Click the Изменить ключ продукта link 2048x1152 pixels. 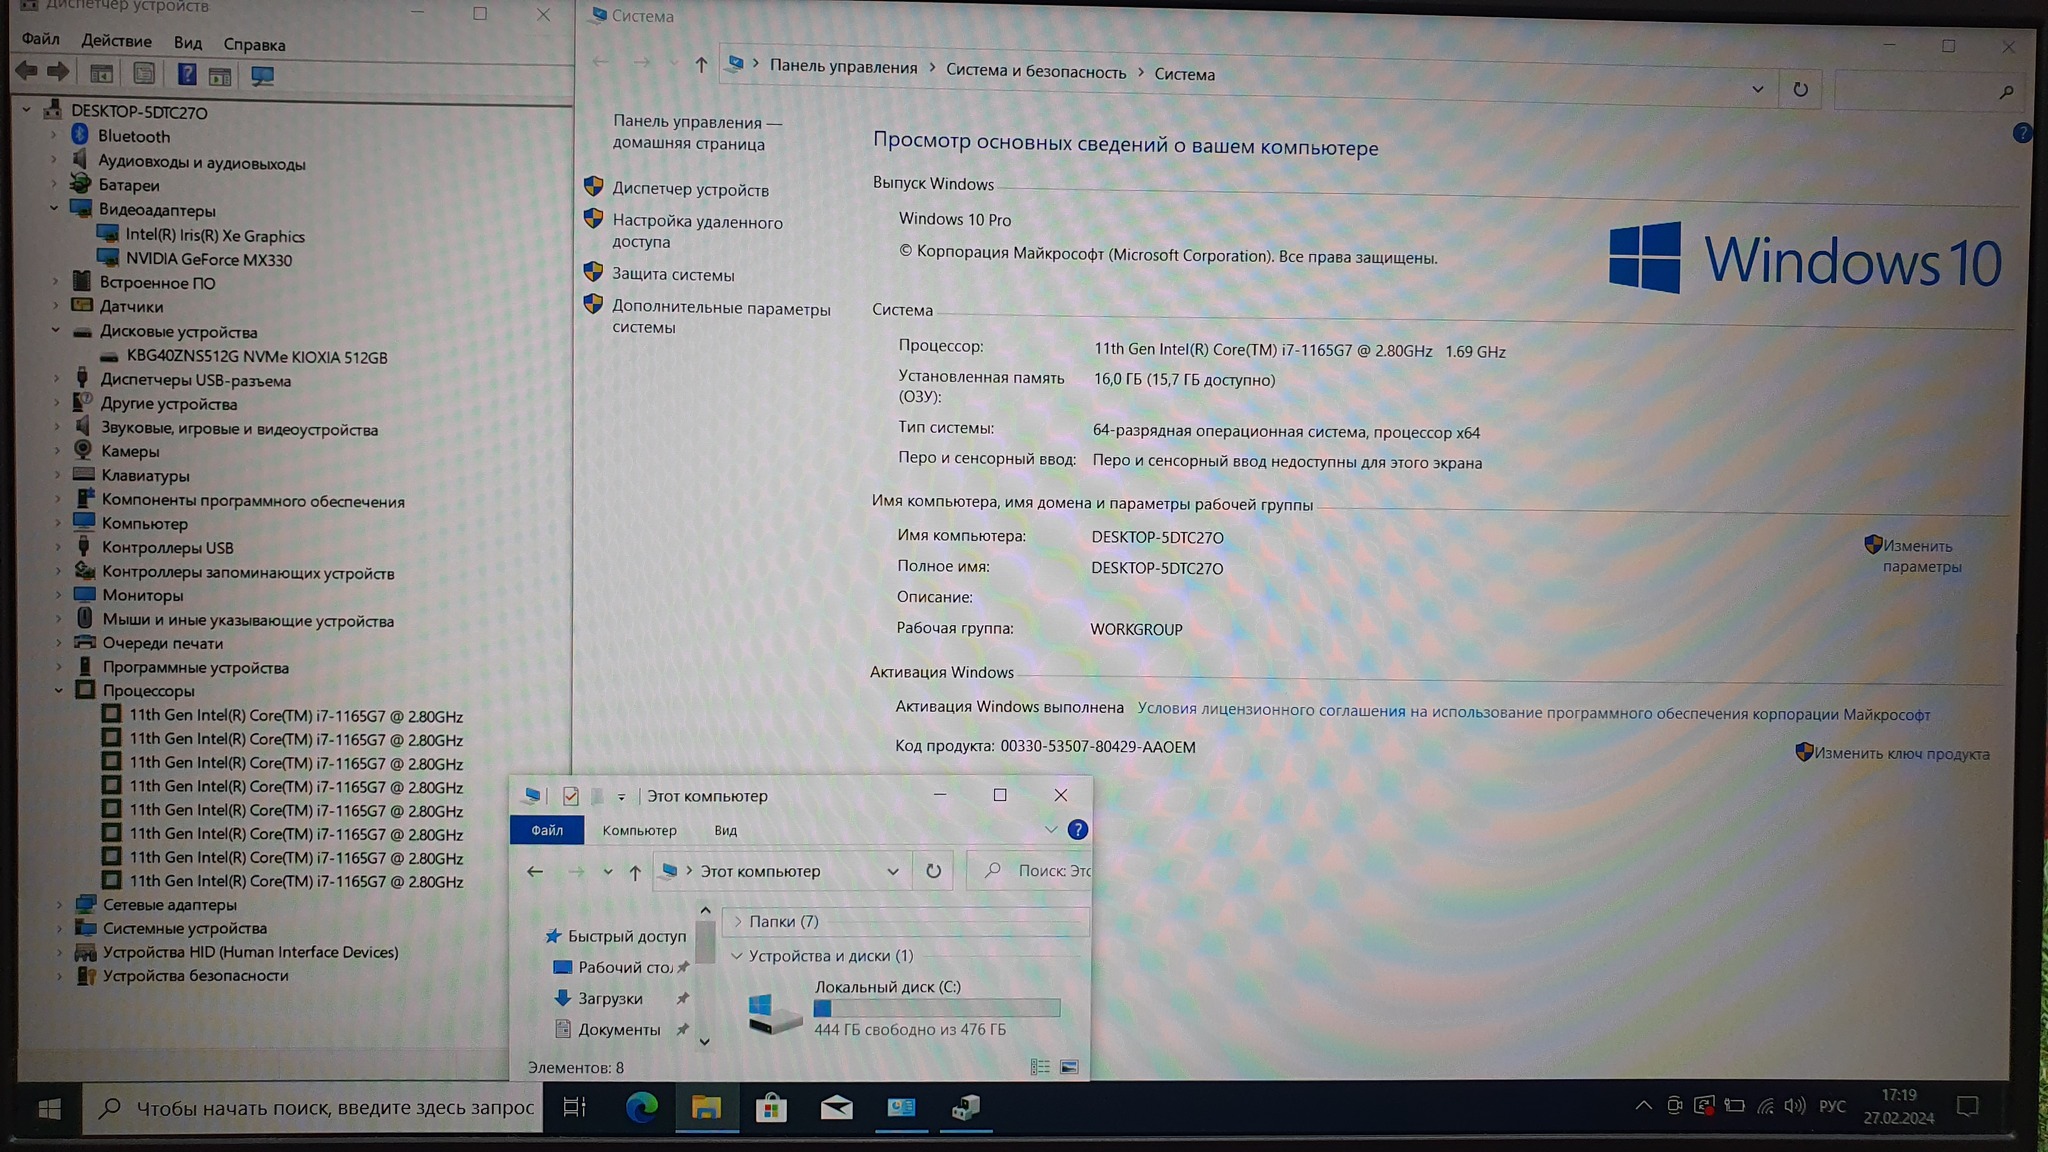tap(1901, 754)
